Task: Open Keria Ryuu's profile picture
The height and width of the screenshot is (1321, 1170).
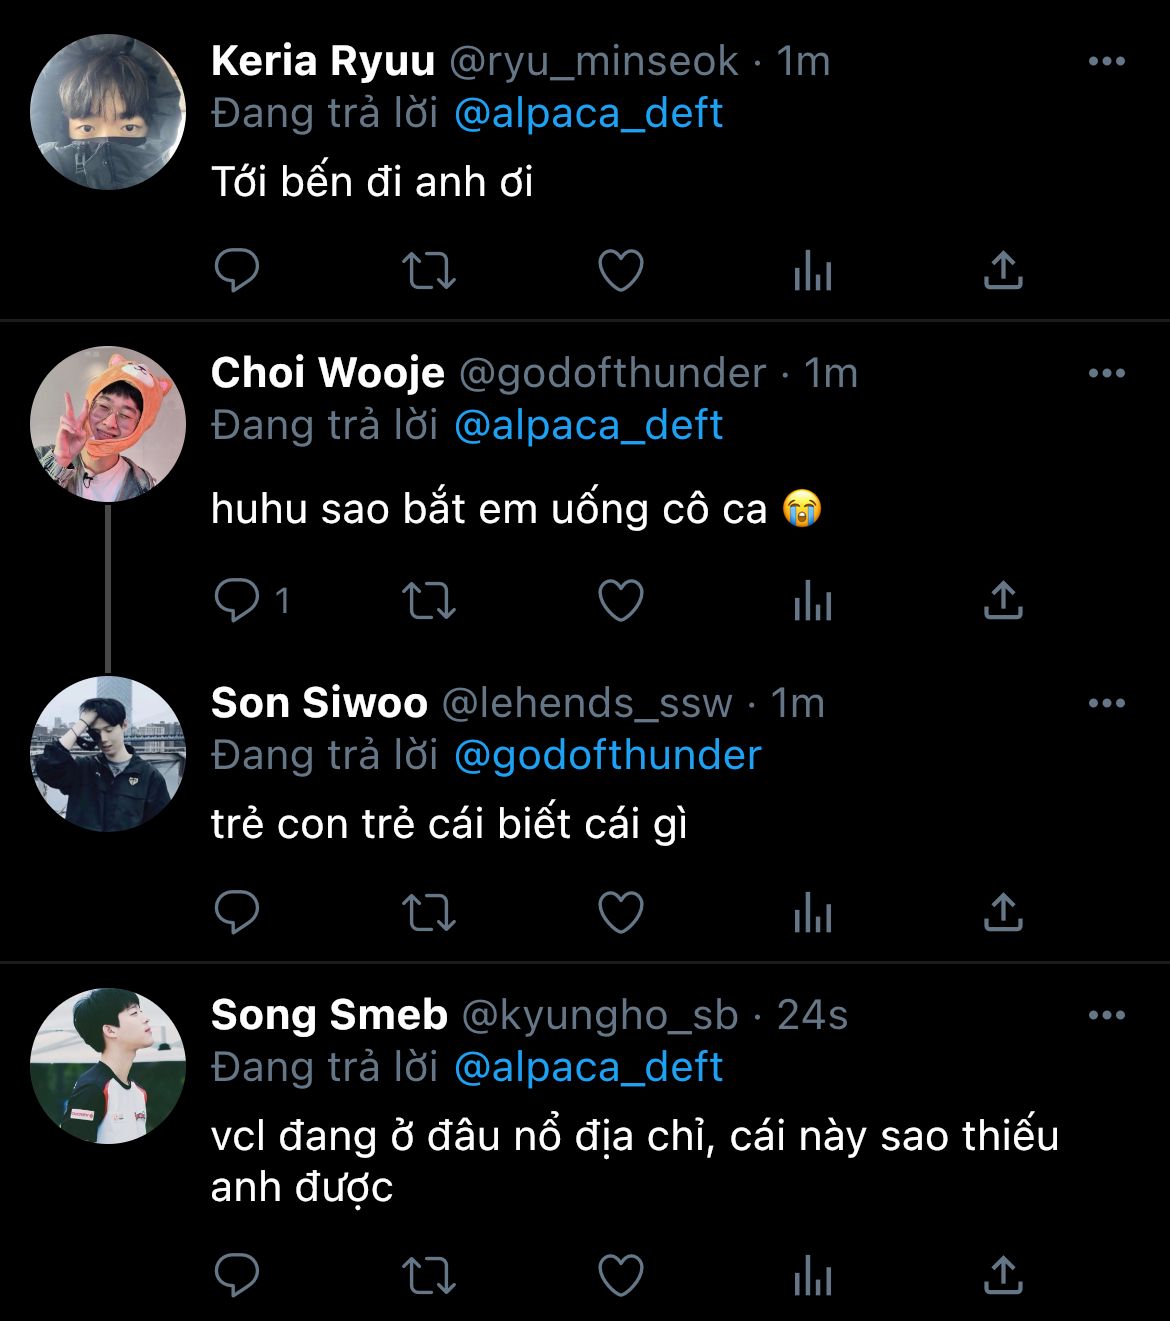Action: (x=108, y=112)
